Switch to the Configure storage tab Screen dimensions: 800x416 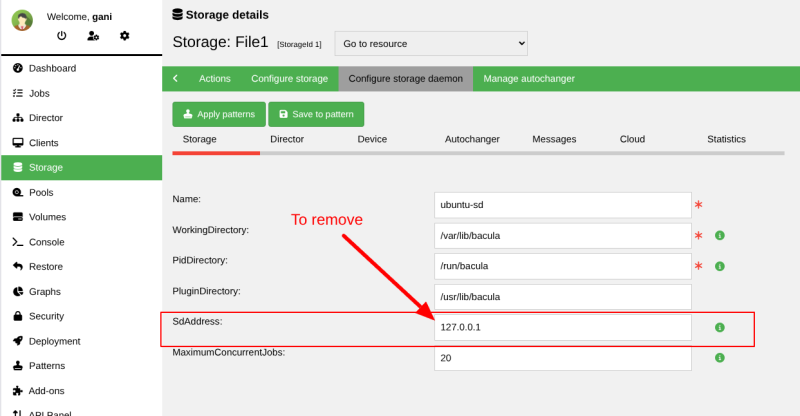tap(289, 78)
